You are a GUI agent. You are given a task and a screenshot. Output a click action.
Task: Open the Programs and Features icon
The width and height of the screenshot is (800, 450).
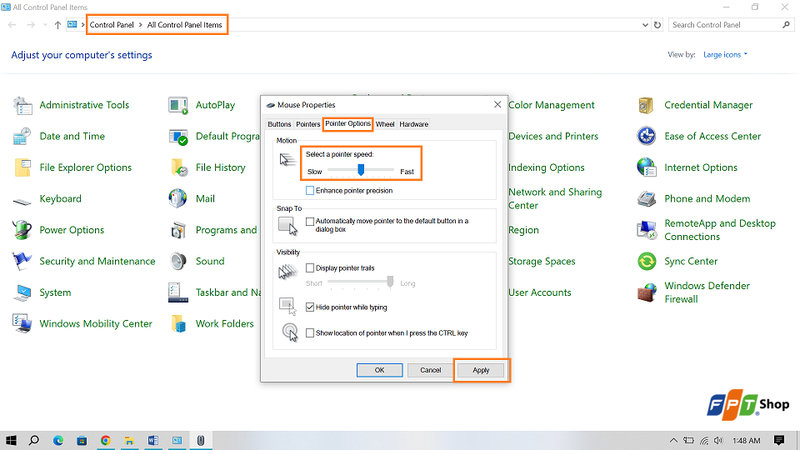coord(178,231)
